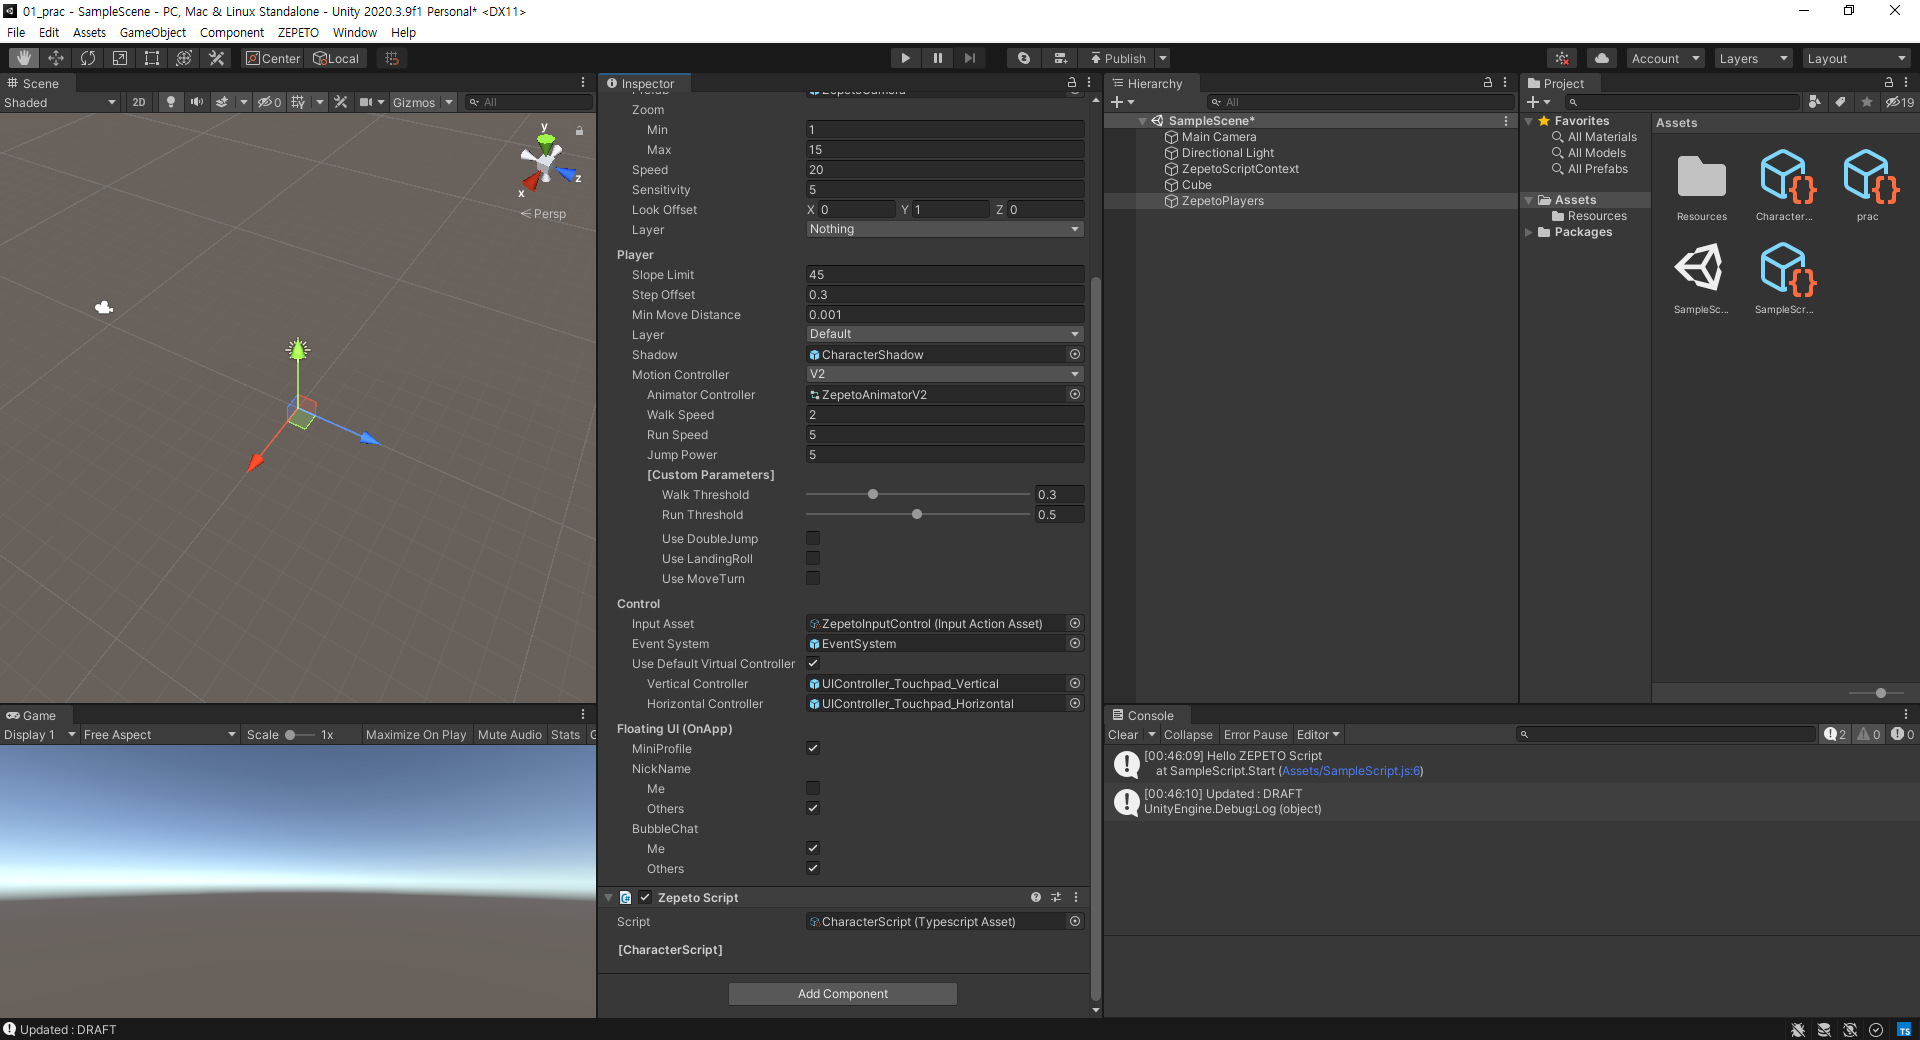Select the Rotate tool
Screen dimensions: 1920x1040
88,58
